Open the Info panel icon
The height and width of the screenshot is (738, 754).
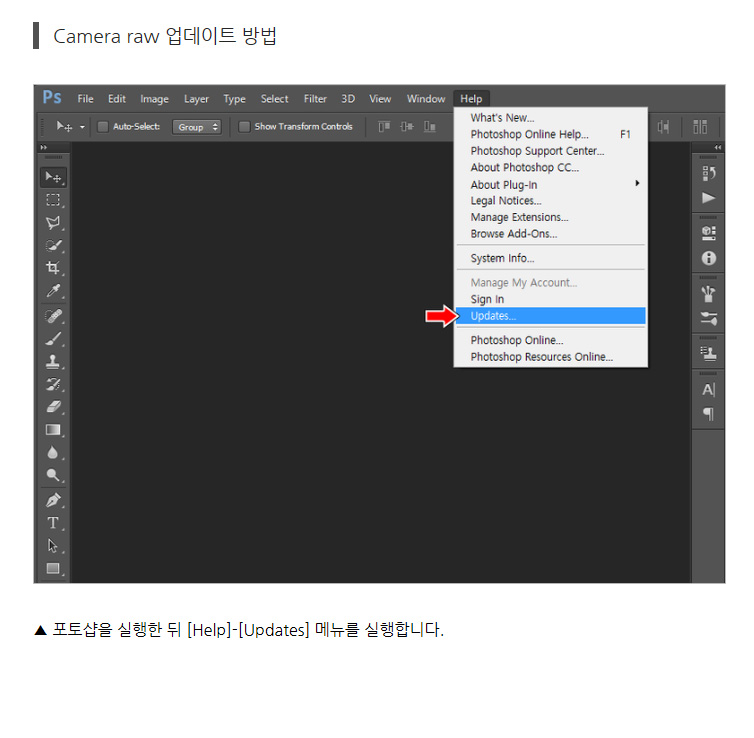[708, 258]
